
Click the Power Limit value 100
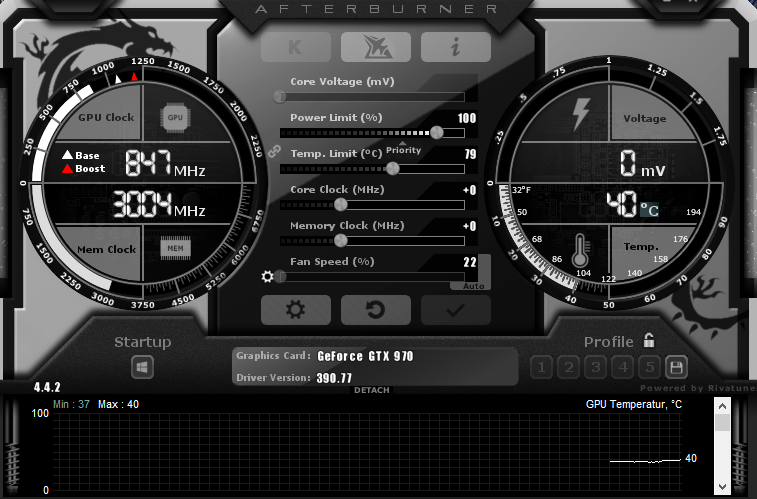pyautogui.click(x=467, y=118)
